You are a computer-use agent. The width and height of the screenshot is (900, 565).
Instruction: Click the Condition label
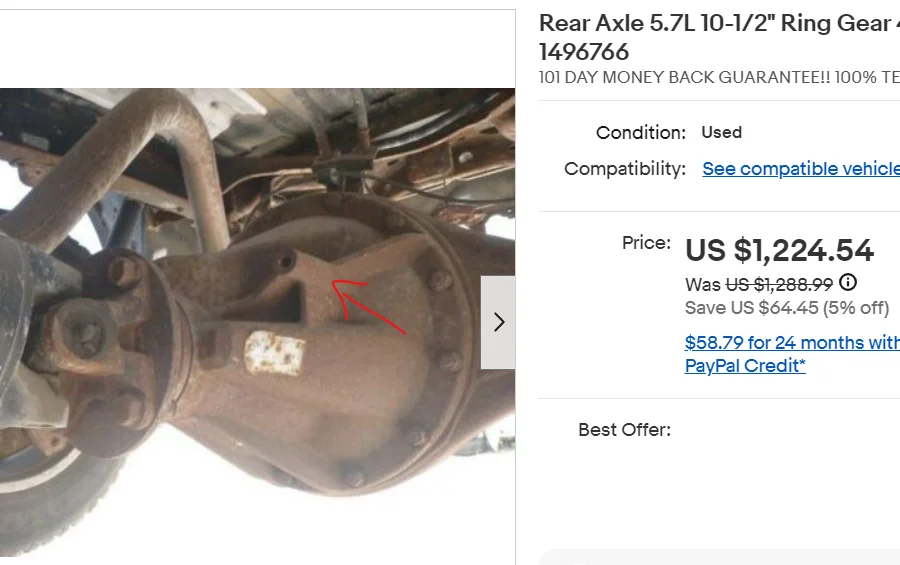(641, 132)
